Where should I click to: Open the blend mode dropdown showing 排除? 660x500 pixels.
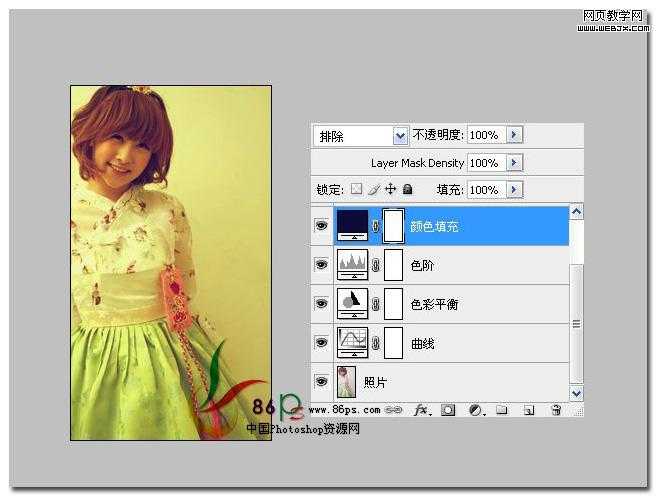click(x=360, y=136)
